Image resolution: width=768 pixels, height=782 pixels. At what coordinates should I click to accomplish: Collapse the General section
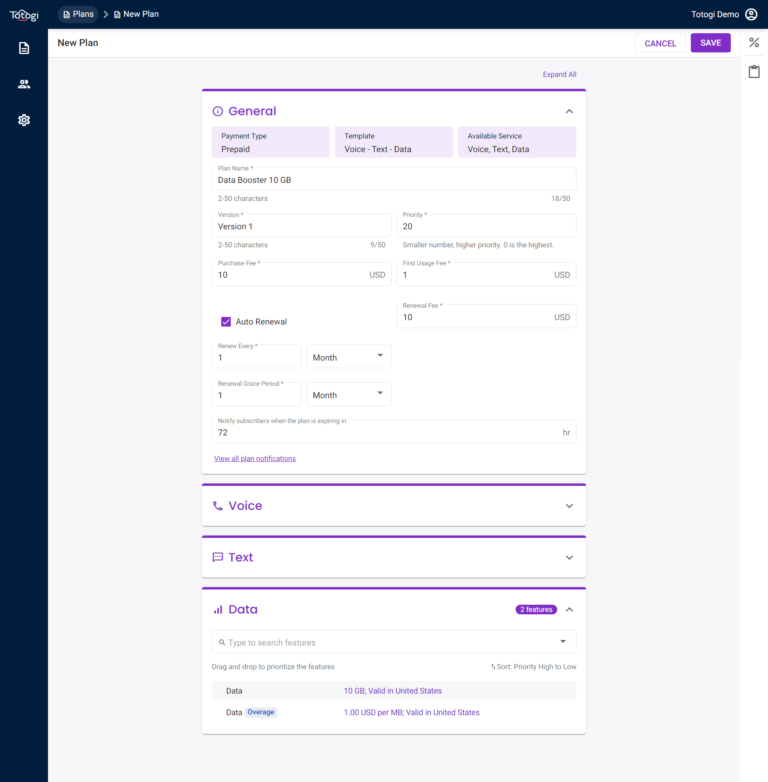coord(569,111)
